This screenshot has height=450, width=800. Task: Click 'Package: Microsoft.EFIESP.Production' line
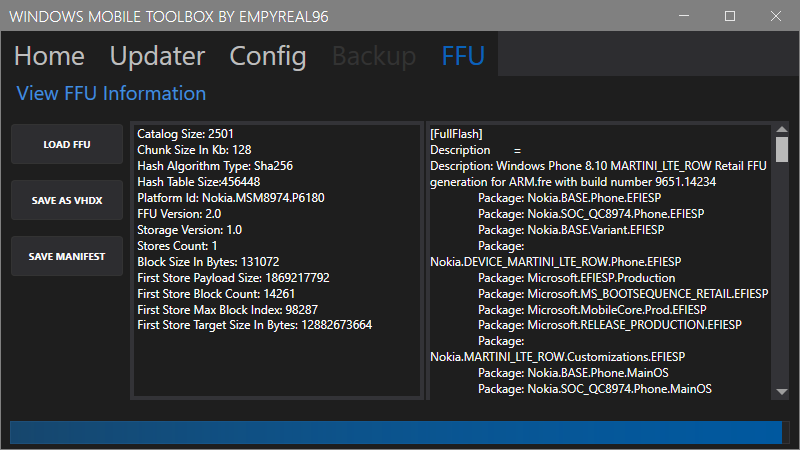(577, 278)
